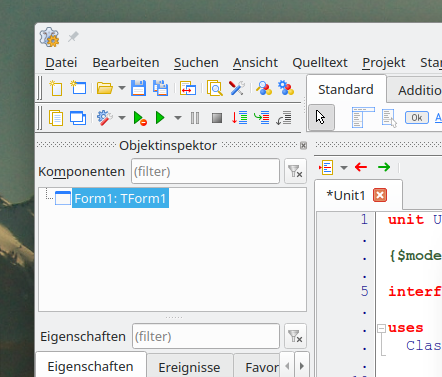
Task: Select the pointer selection tool
Action: coord(321,117)
